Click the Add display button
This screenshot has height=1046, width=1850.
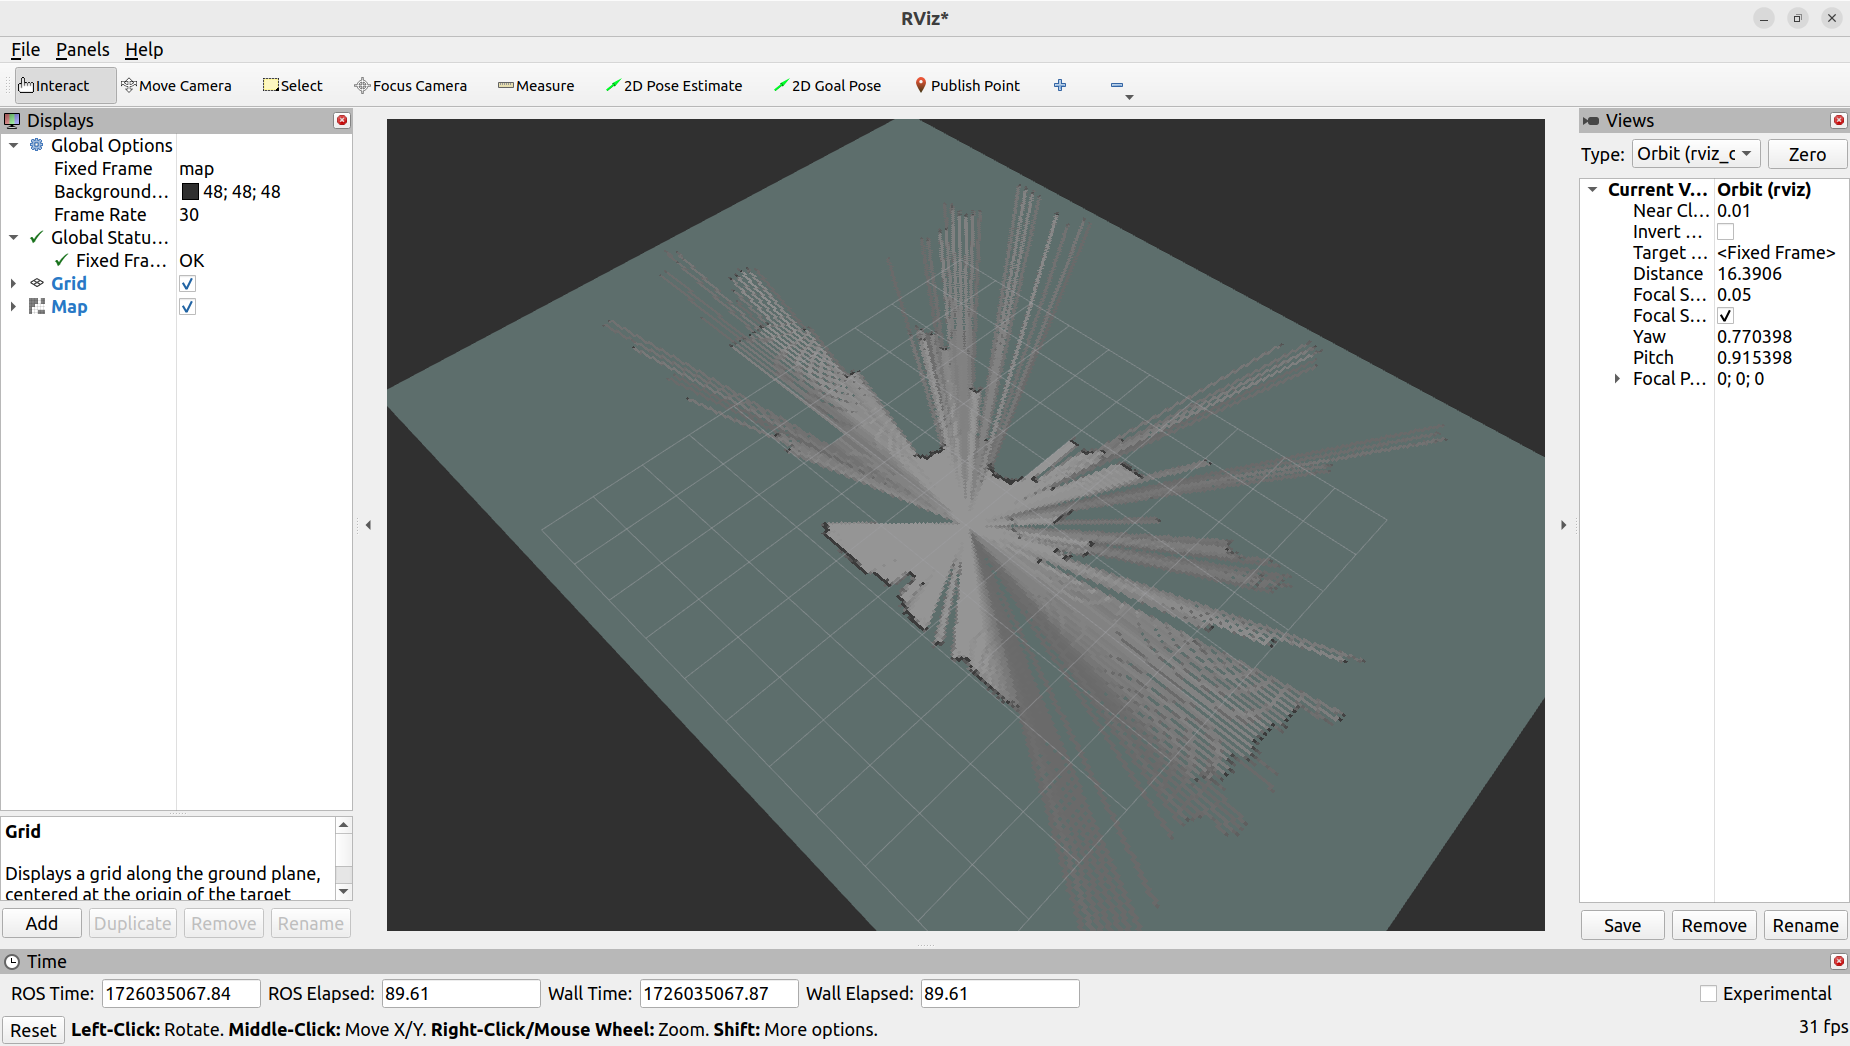click(42, 923)
